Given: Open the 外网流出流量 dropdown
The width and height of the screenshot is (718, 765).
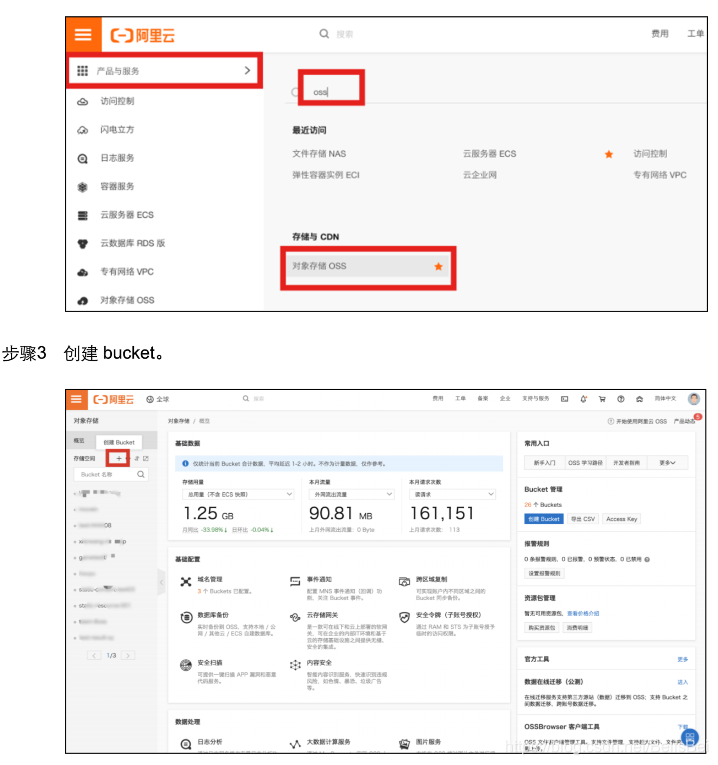Looking at the screenshot, I should pos(351,494).
